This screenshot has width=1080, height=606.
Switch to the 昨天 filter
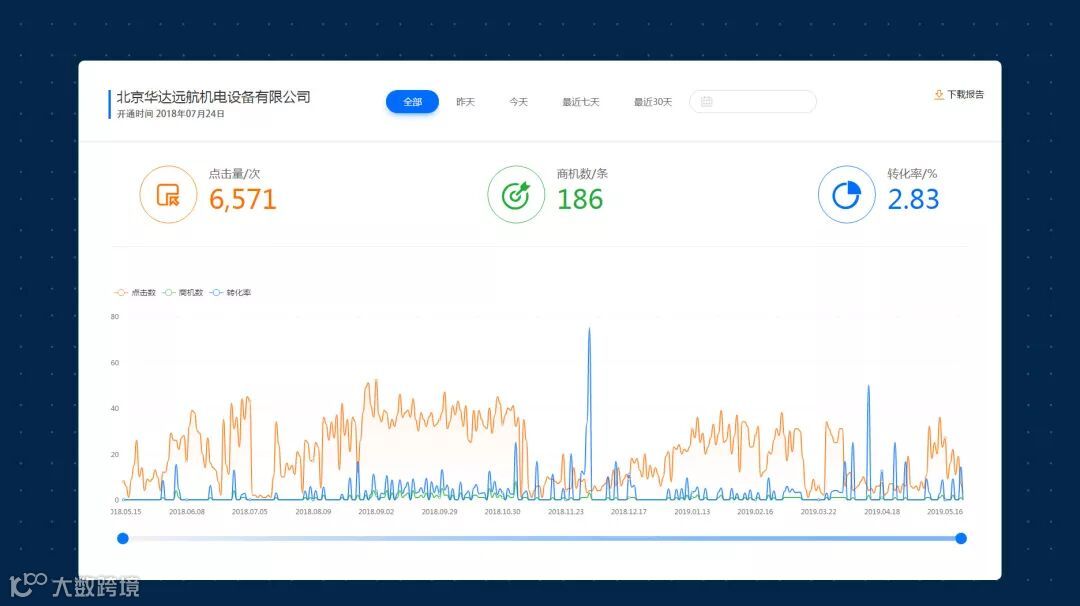466,102
